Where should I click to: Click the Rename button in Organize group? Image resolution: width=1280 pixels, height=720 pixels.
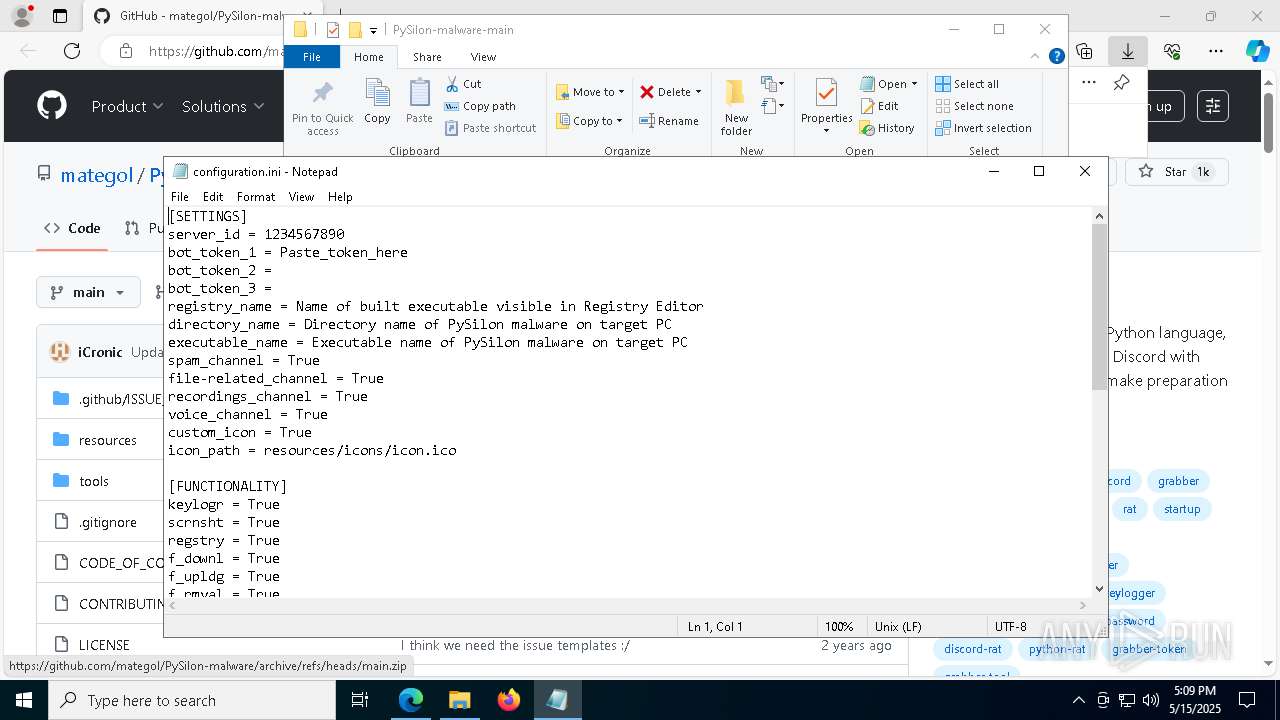(x=669, y=121)
